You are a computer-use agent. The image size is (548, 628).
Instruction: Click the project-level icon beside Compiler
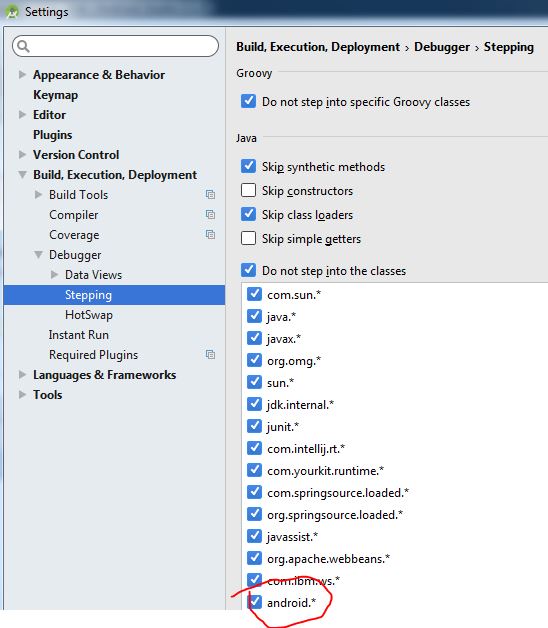(x=210, y=215)
